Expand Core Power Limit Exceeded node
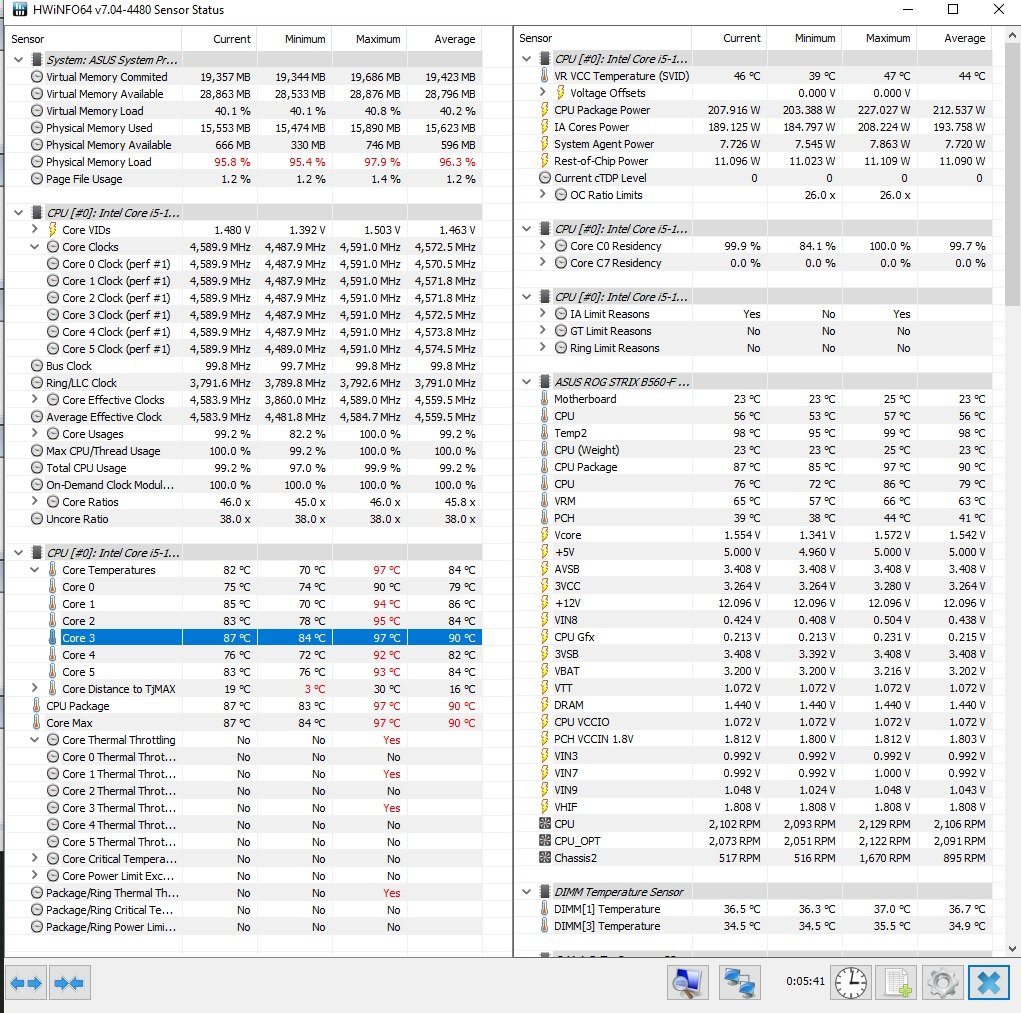Image resolution: width=1021 pixels, height=1013 pixels. coord(35,875)
